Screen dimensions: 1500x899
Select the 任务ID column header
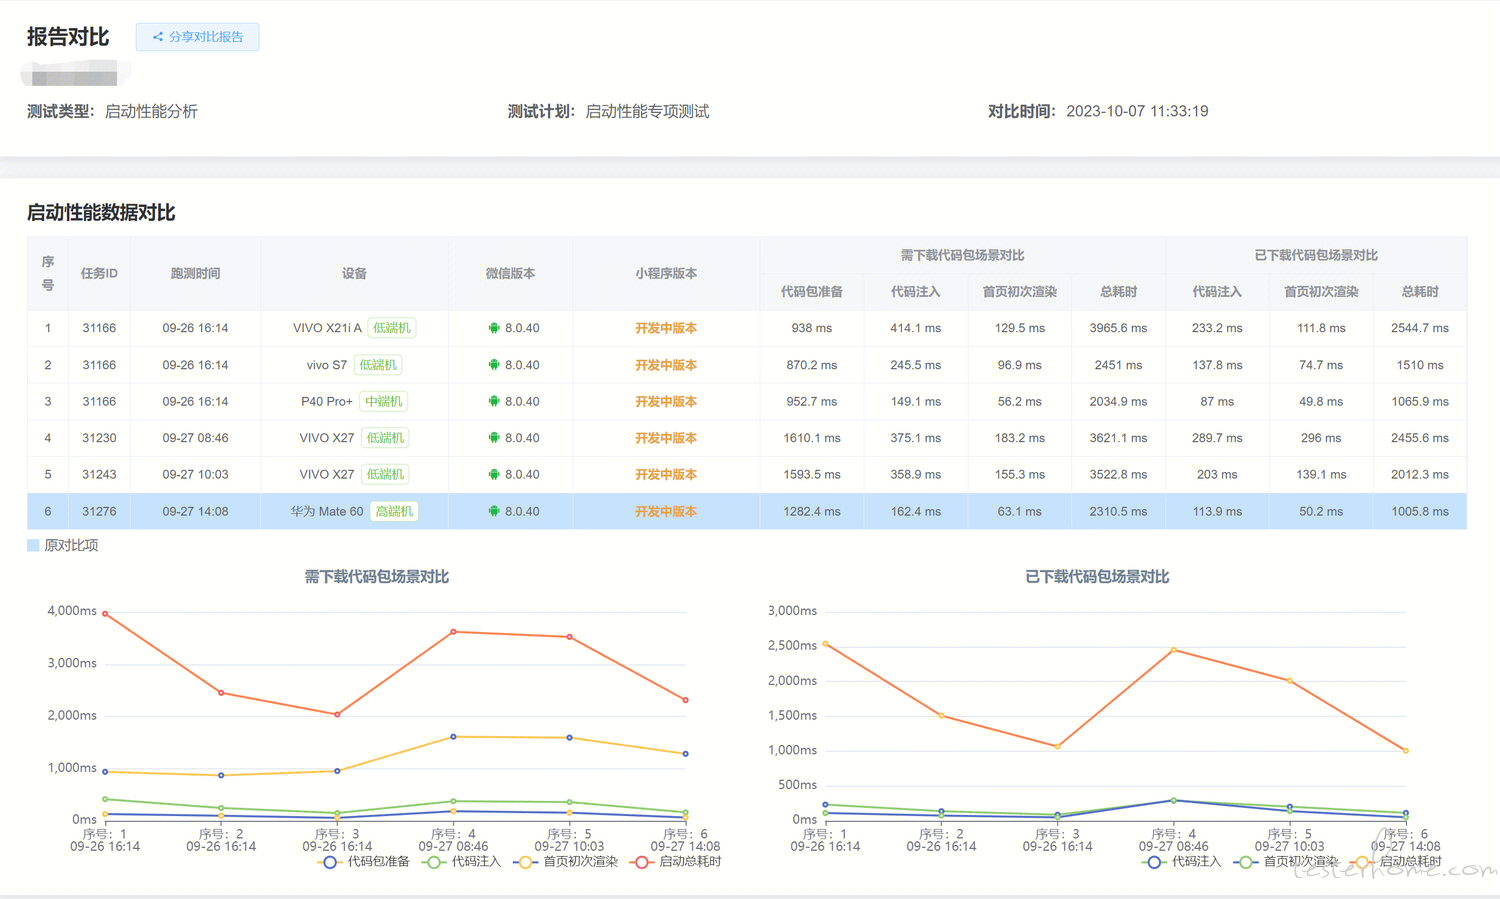[x=99, y=273]
